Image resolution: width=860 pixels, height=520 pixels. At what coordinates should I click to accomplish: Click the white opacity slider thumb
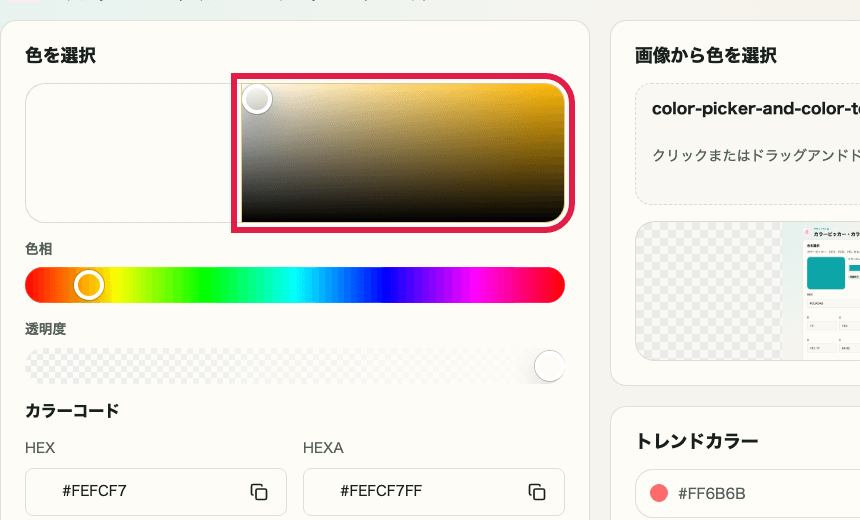(549, 366)
